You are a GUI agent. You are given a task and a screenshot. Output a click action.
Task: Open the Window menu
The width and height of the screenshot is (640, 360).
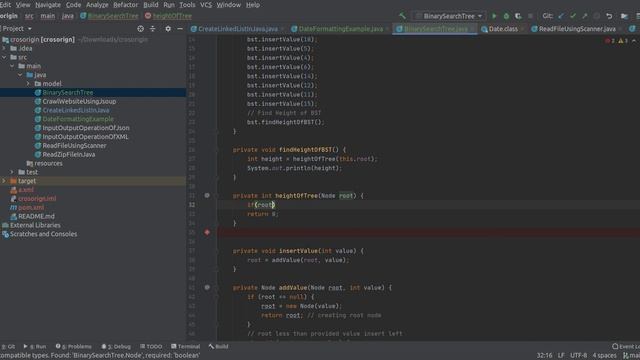[x=229, y=5]
